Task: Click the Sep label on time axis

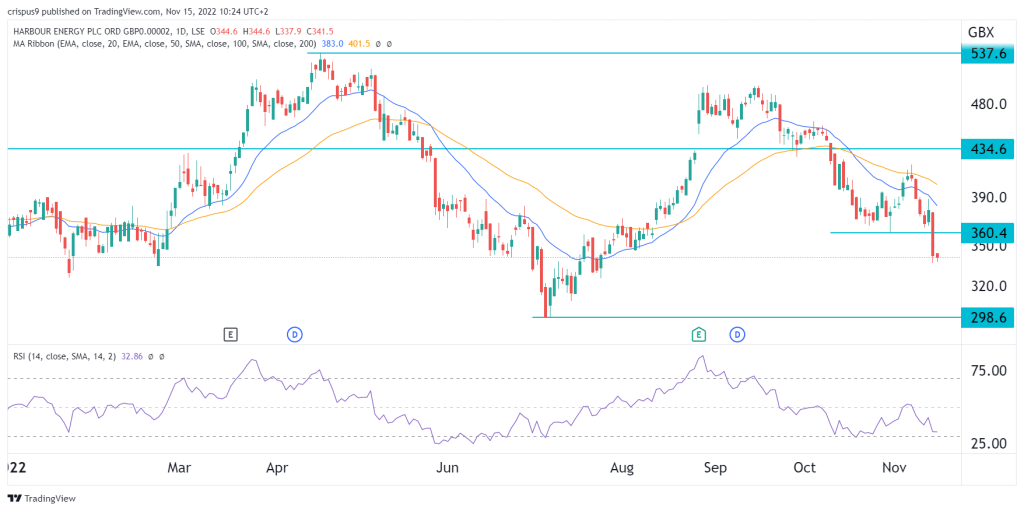Action: pyautogui.click(x=716, y=468)
